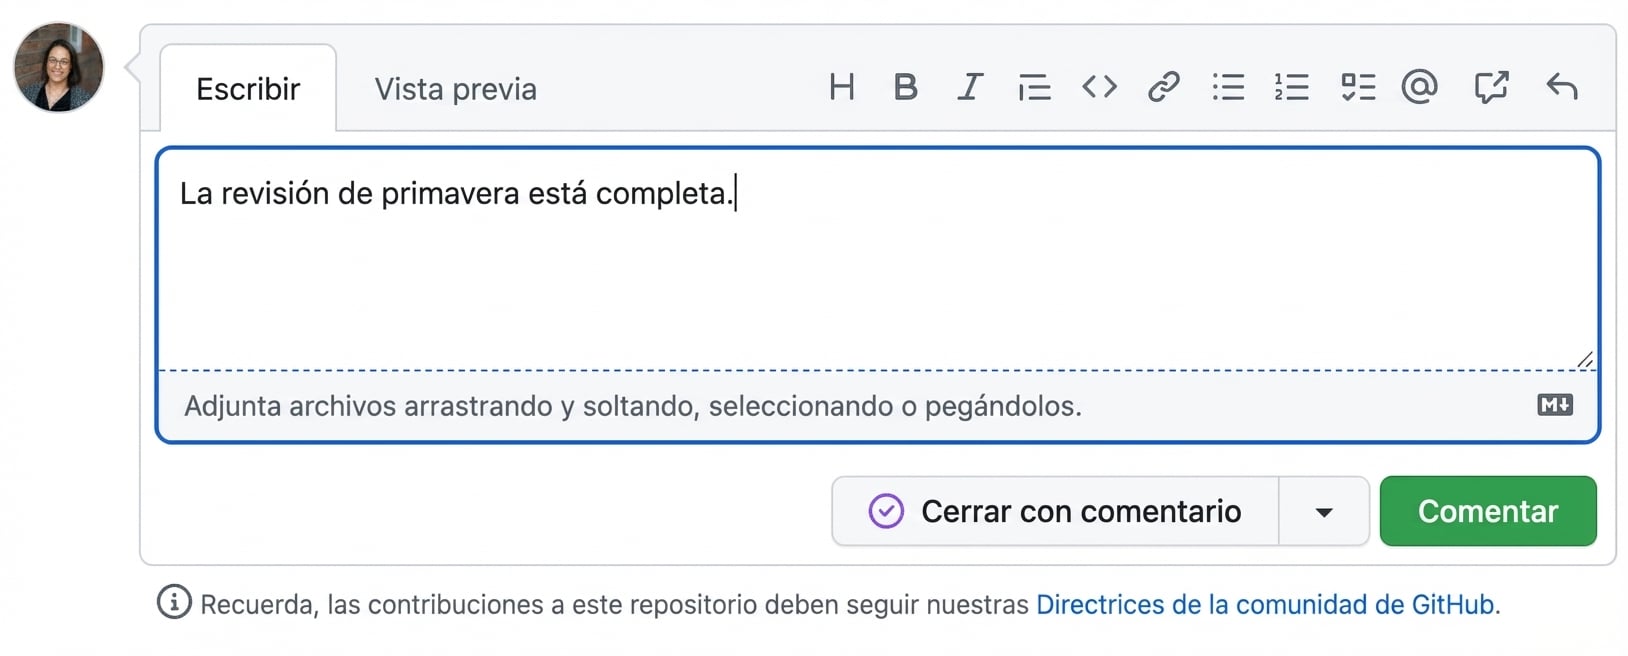The image size is (1628, 656).
Task: Reference an issue with the cross-reference icon
Action: (x=1491, y=88)
